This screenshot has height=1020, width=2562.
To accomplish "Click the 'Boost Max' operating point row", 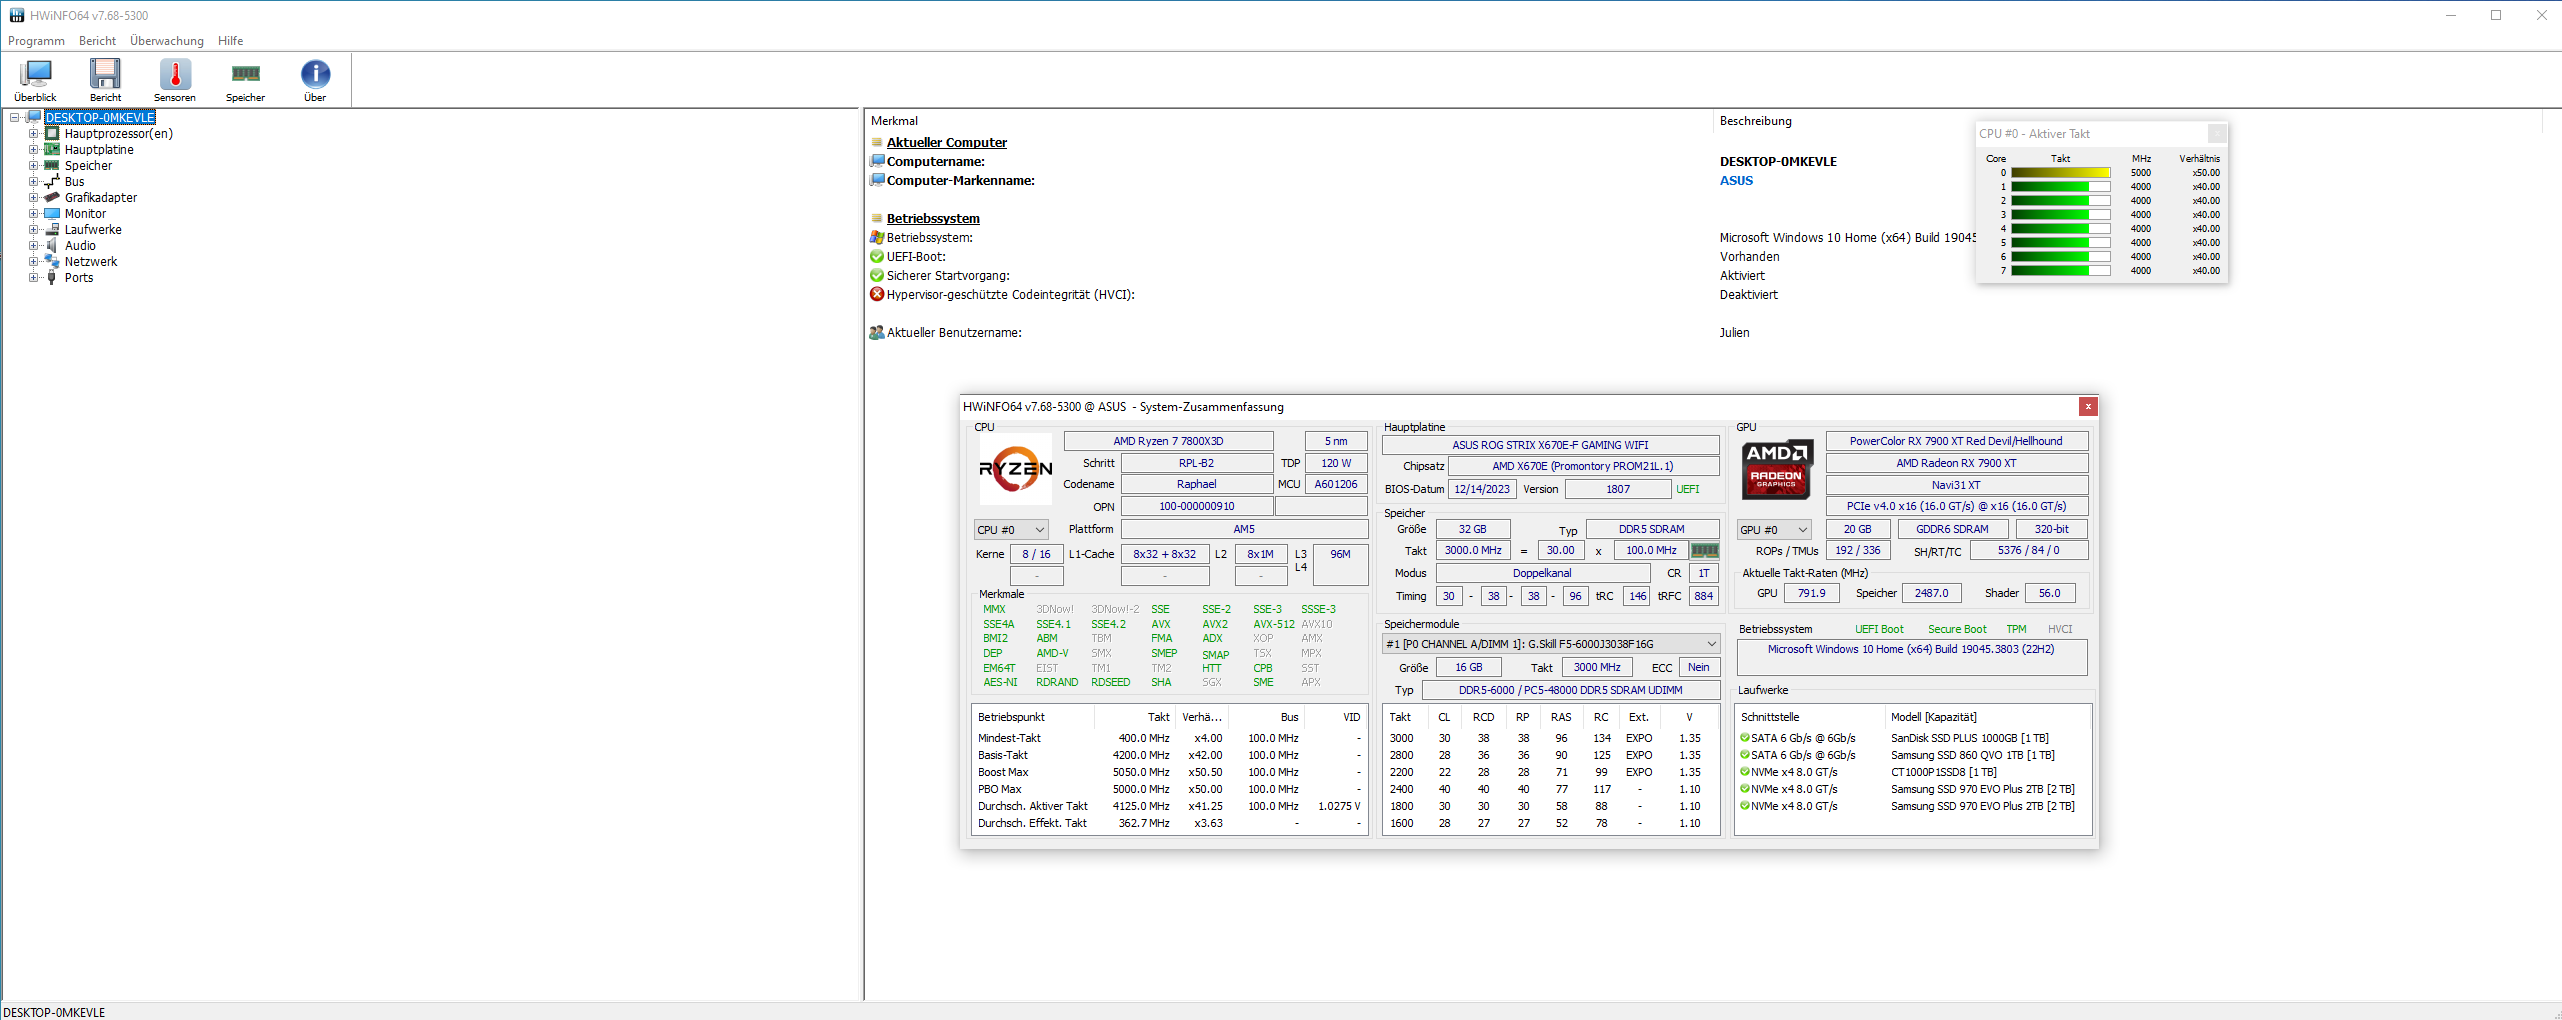I will 1169,772.
